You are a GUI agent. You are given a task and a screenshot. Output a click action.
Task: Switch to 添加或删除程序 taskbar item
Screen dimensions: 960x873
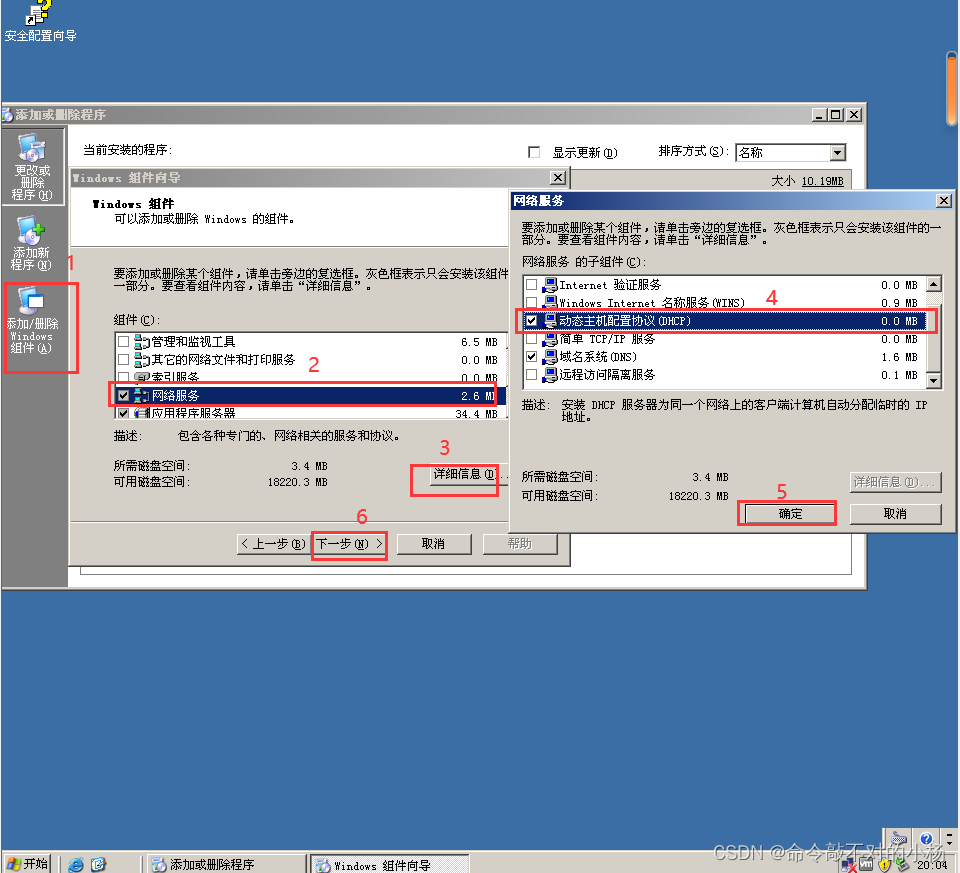pos(225,864)
